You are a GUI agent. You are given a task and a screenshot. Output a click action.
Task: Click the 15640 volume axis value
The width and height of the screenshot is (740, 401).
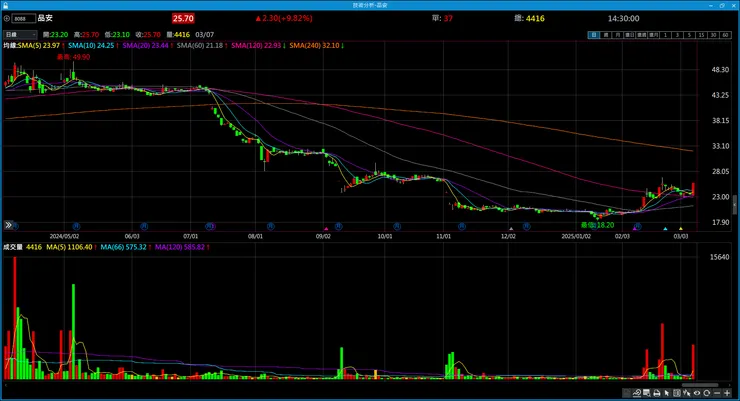coord(720,257)
